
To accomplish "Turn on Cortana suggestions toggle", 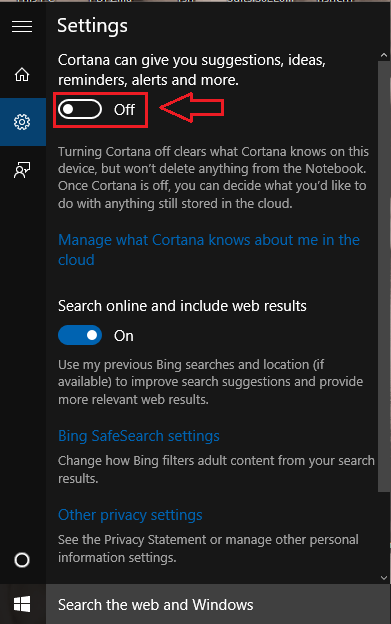I will point(80,109).
